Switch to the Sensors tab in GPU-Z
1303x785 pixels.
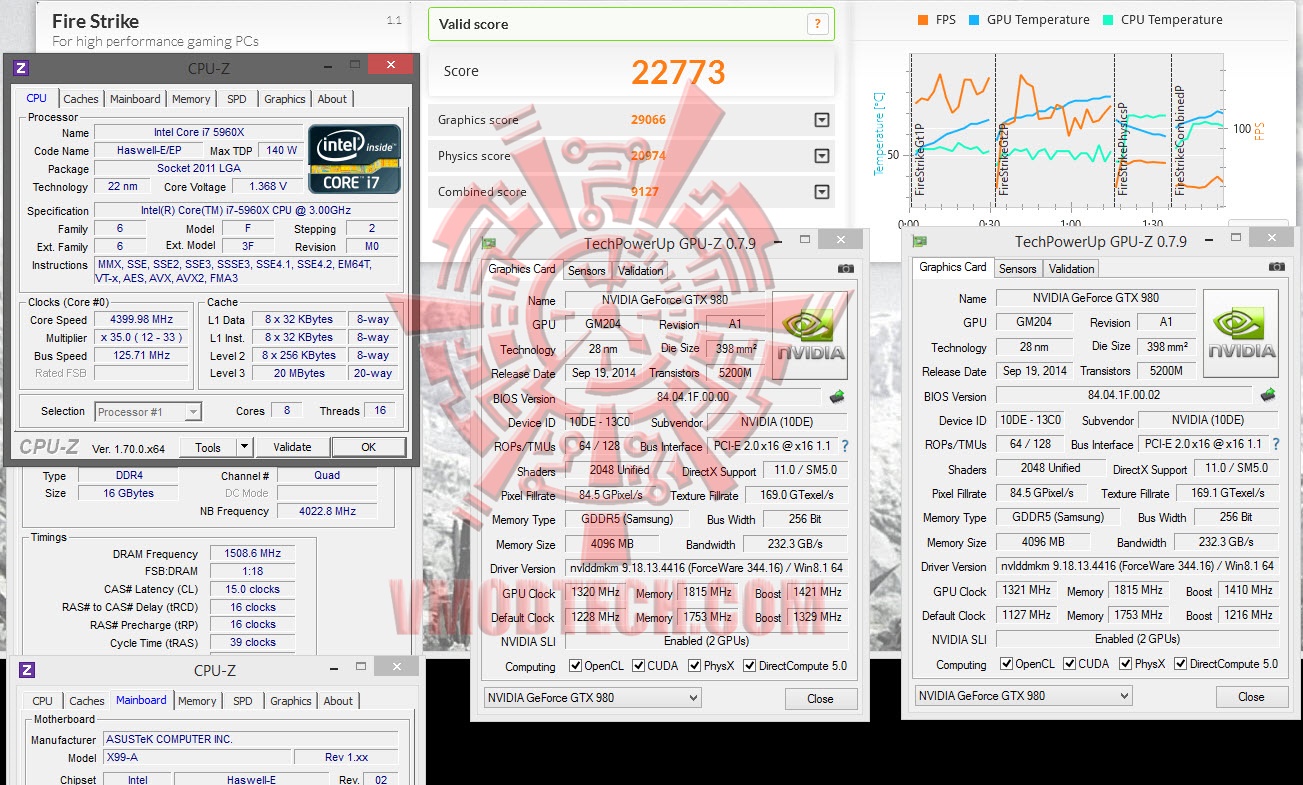pos(586,270)
